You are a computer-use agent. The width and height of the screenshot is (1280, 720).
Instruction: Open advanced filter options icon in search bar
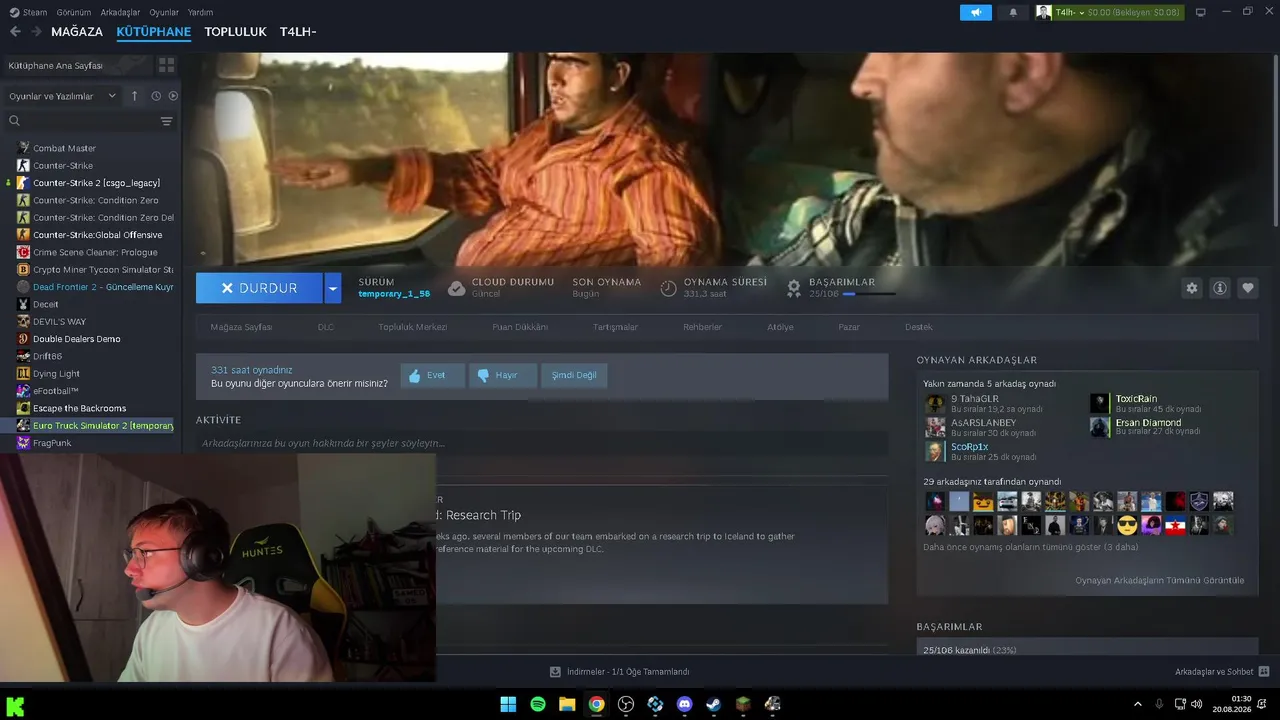click(166, 121)
